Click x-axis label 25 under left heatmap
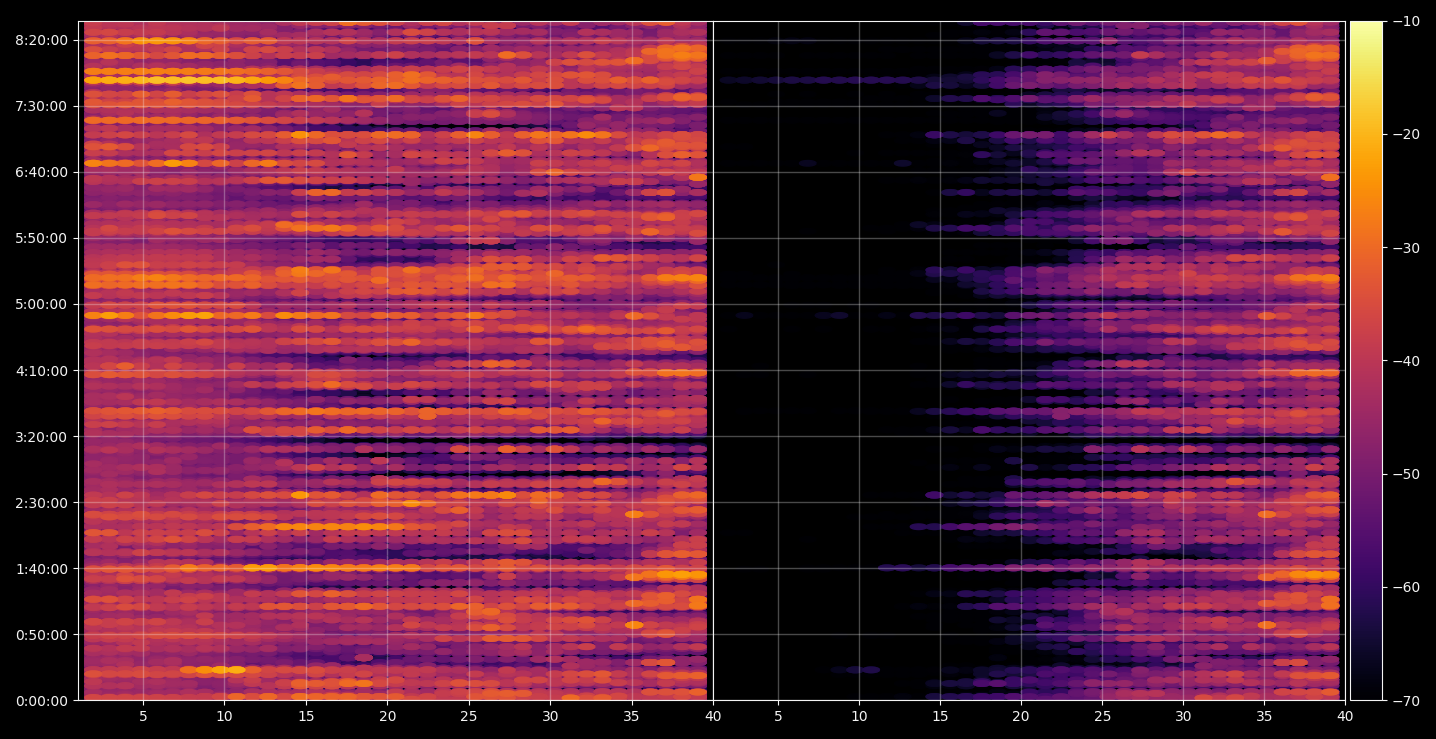 point(469,716)
